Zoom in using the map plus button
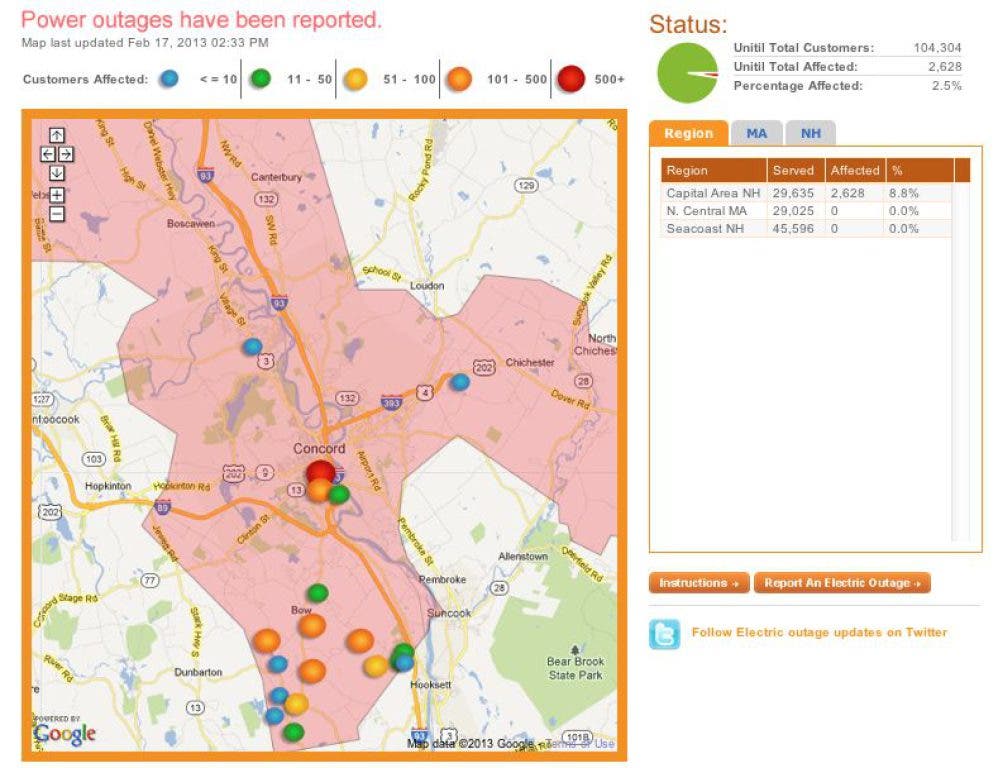Screen dimensions: 998x768 [56, 195]
